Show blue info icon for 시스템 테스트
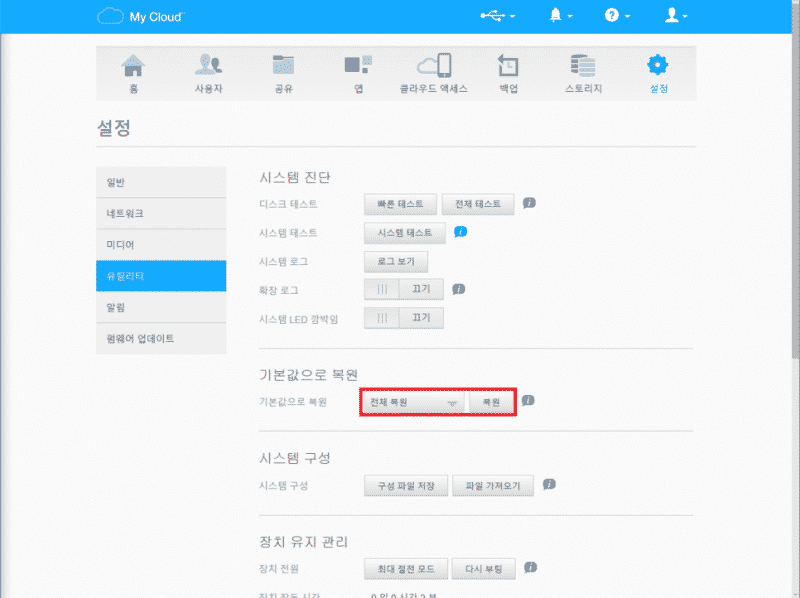 coord(460,232)
